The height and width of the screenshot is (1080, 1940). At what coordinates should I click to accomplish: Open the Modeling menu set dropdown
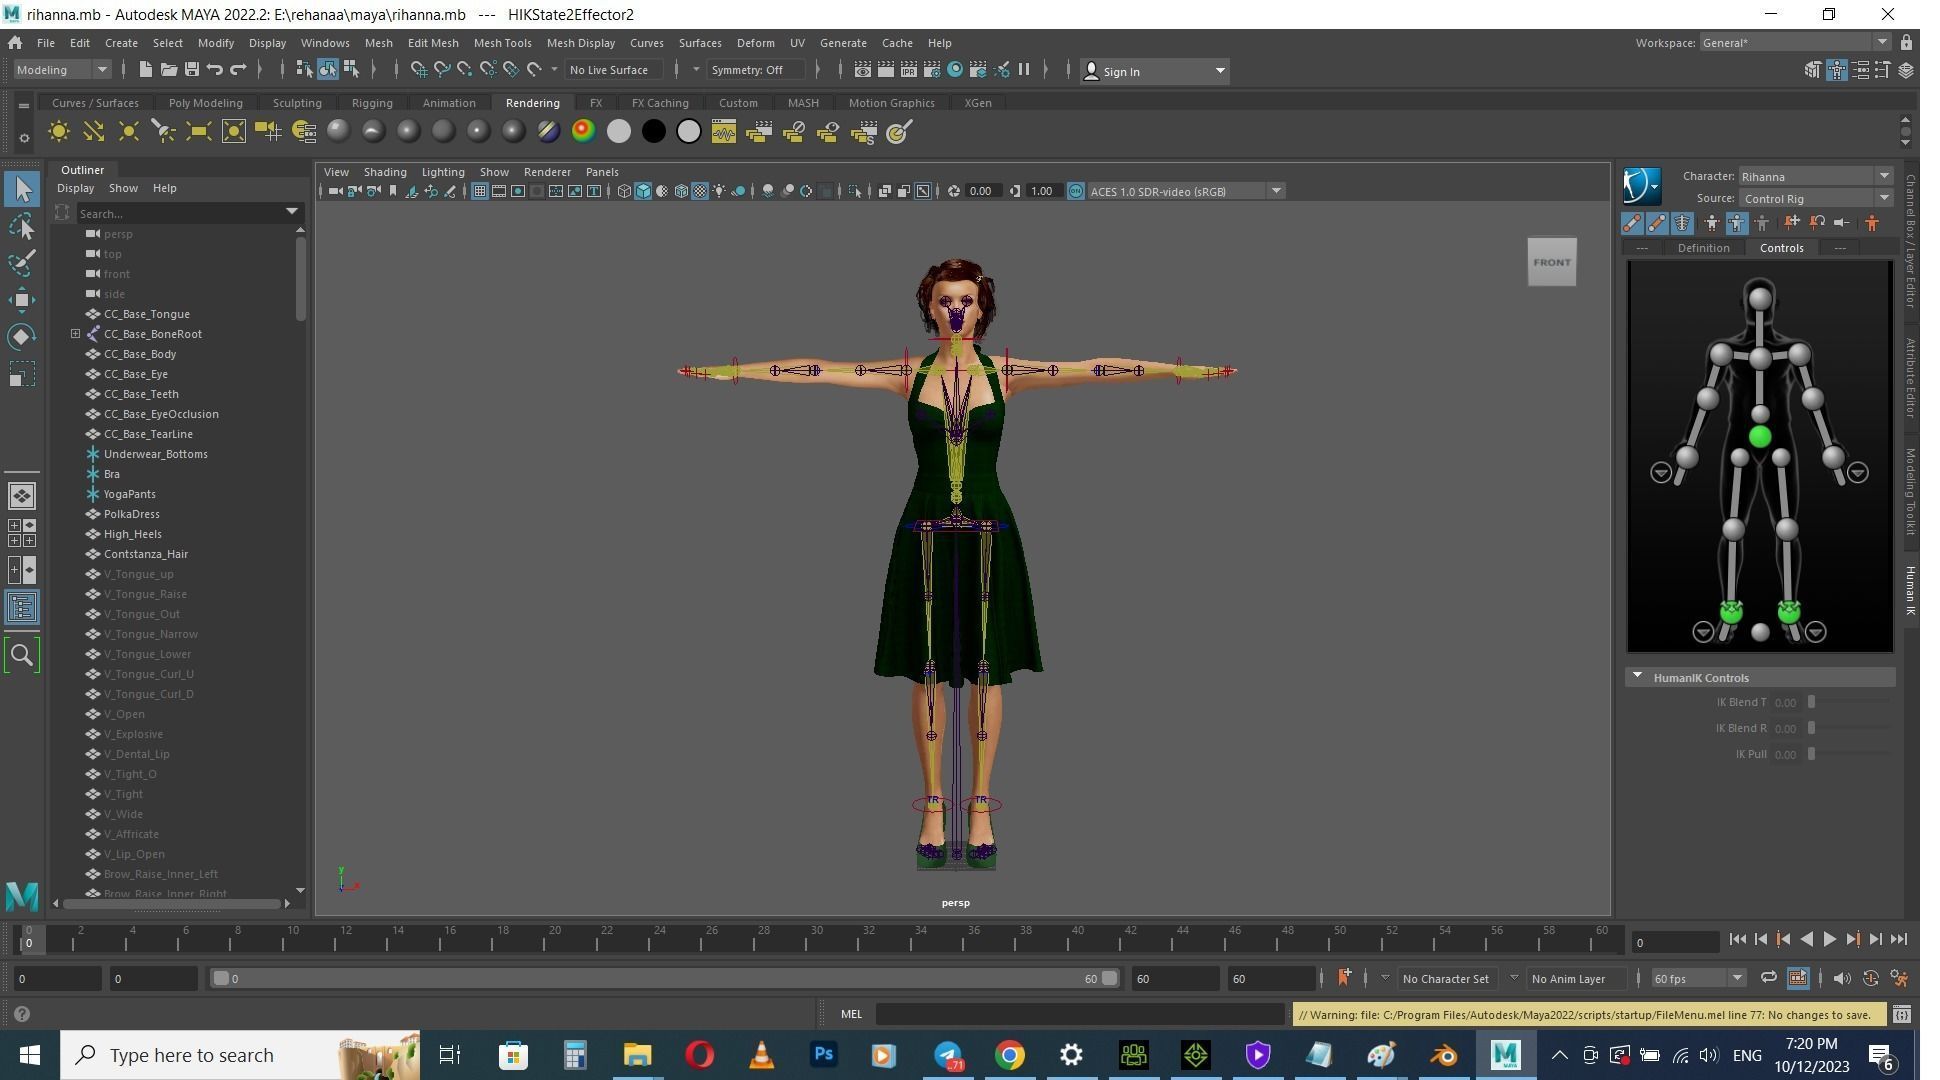pos(62,70)
